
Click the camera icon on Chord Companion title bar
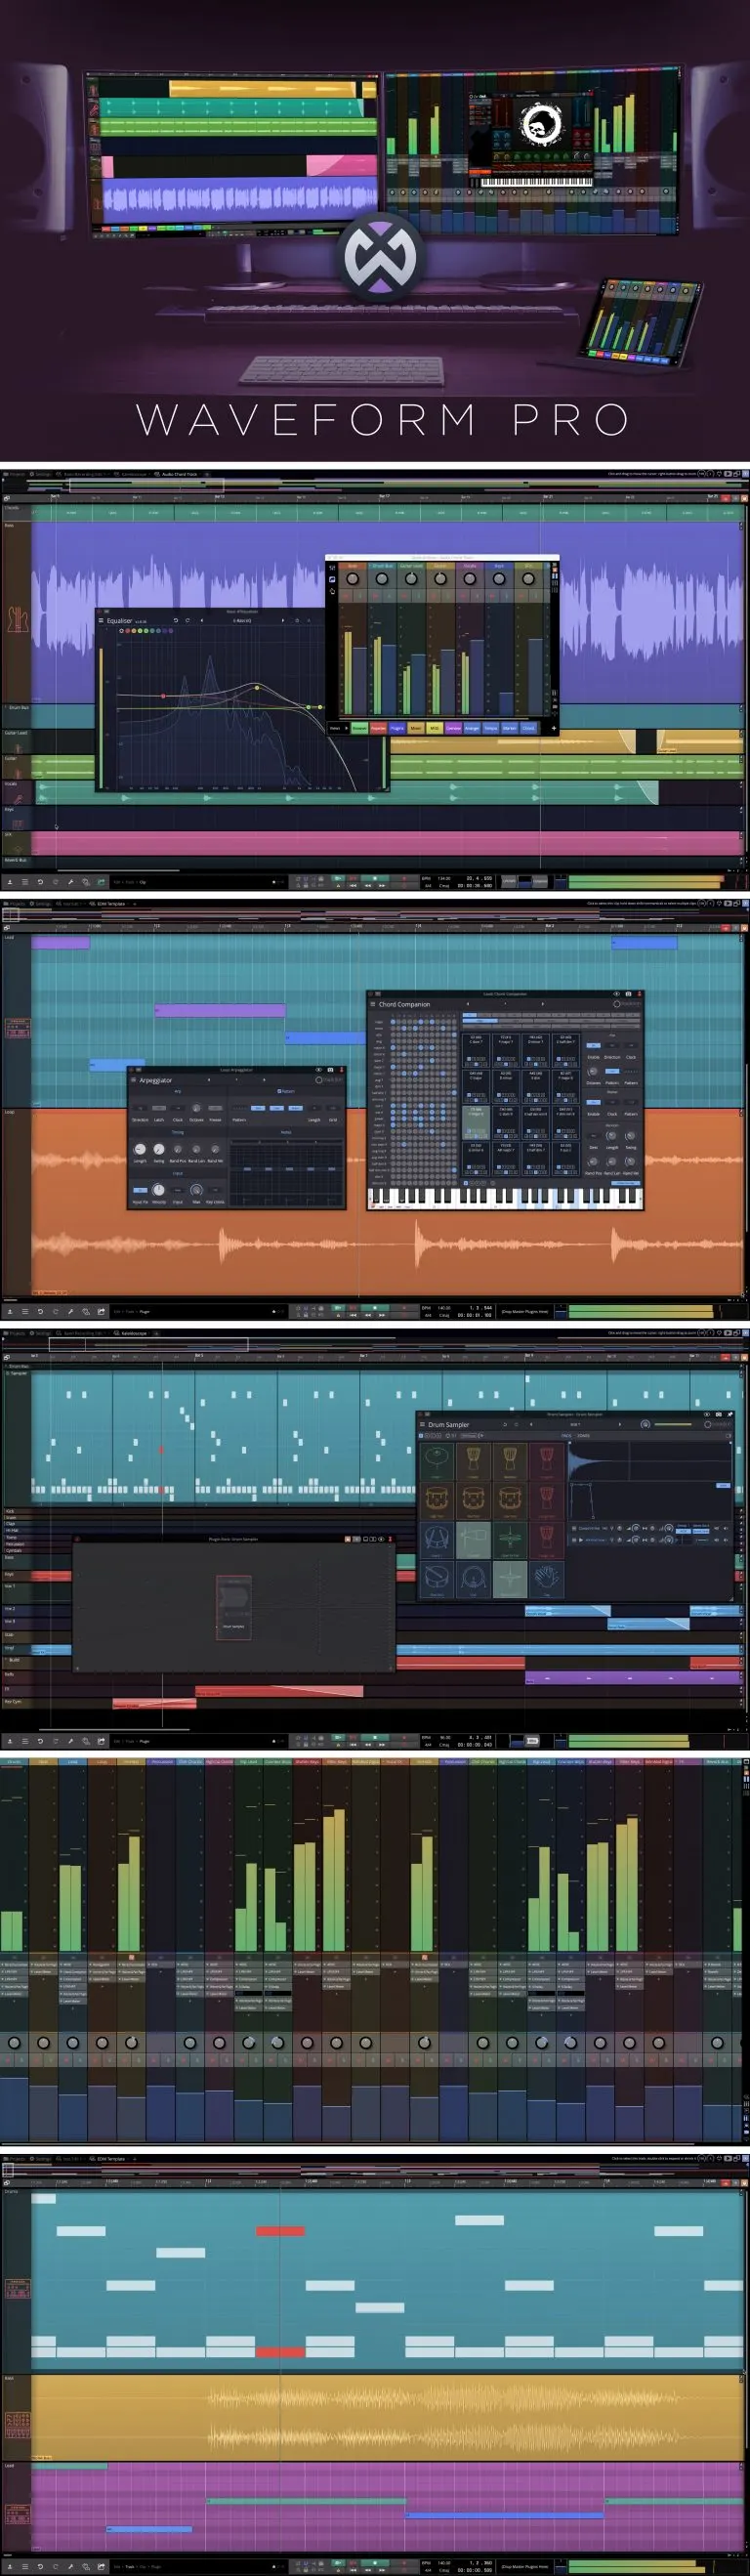[628, 994]
